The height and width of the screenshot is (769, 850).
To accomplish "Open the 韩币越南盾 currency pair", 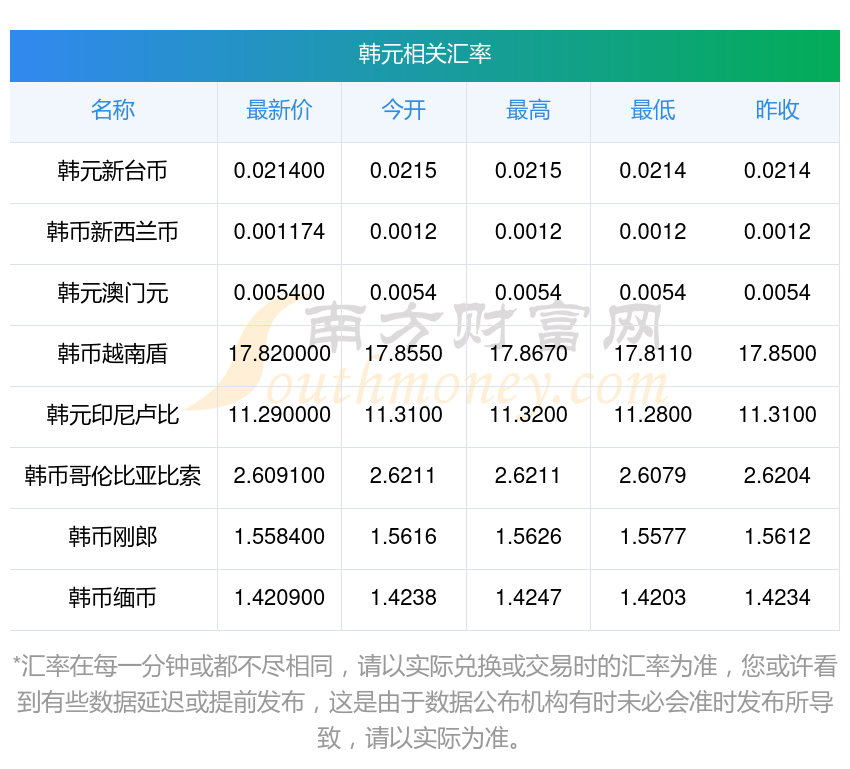I will click(113, 354).
